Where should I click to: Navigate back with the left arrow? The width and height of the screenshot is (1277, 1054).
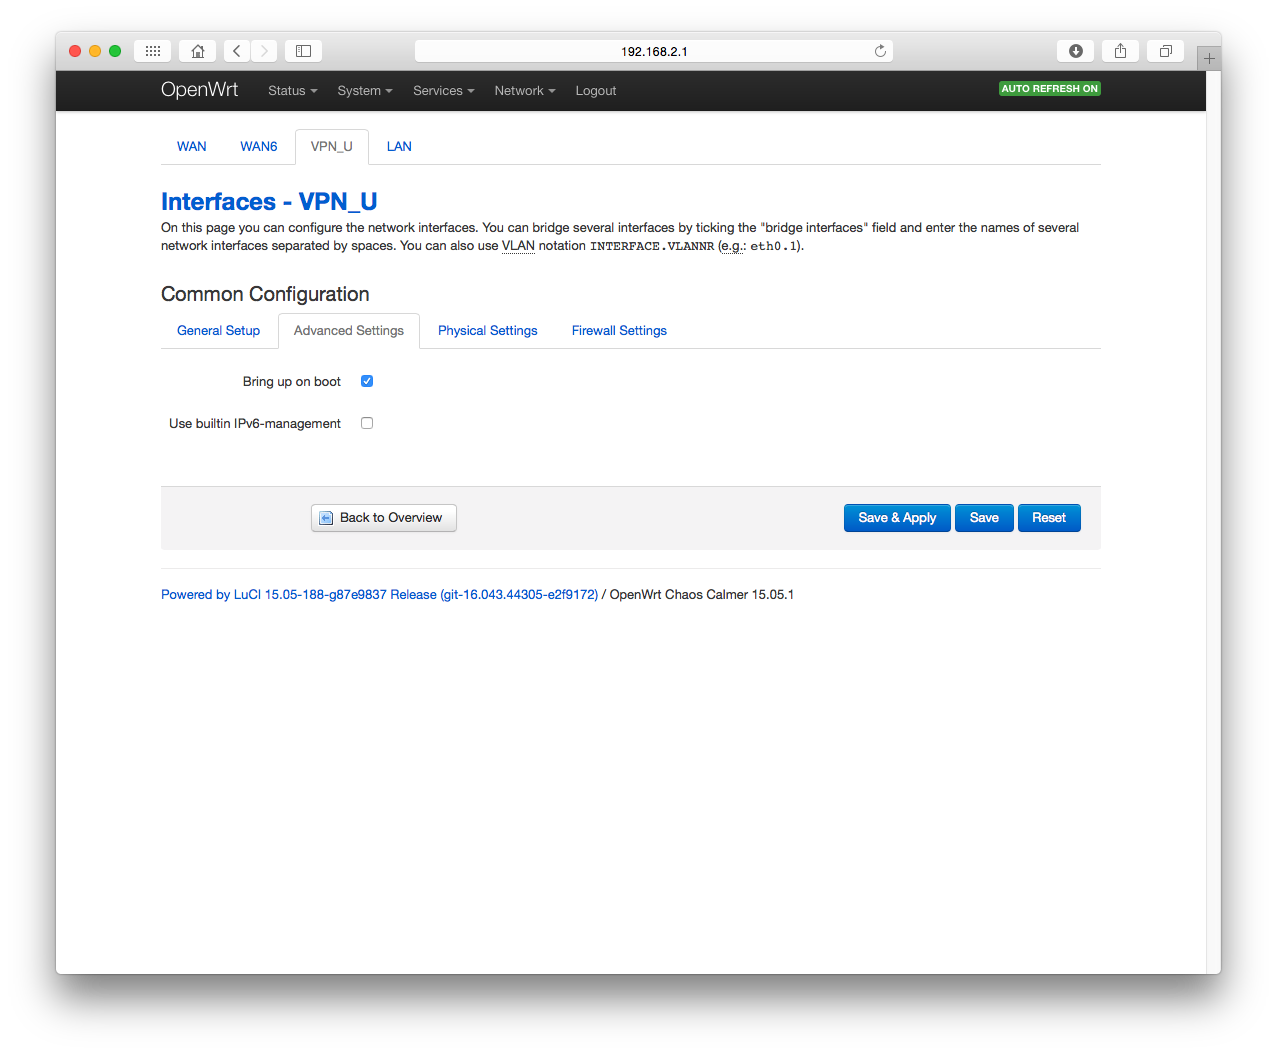click(x=237, y=51)
